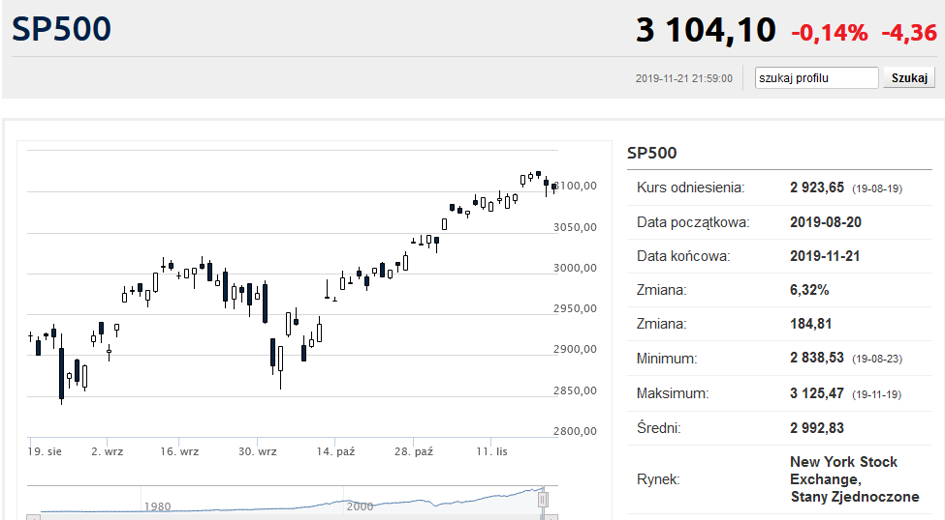Click the tall black candle near 30. wrz
This screenshot has width=945, height=520.
tap(265, 302)
